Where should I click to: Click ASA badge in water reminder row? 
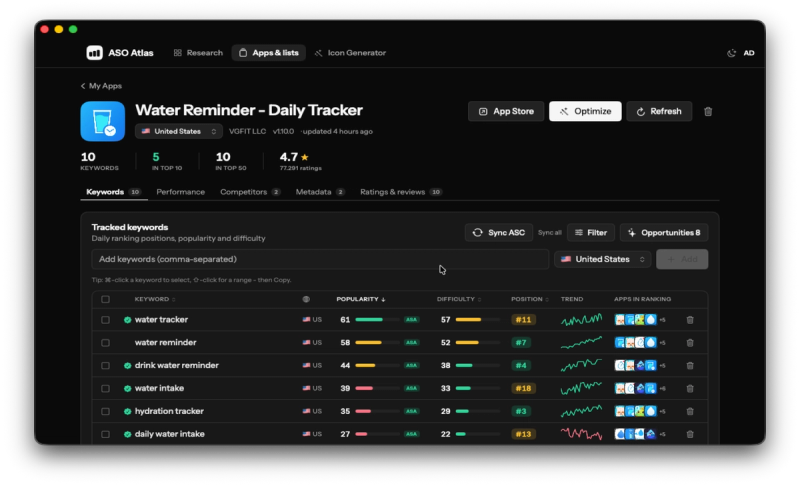411,343
